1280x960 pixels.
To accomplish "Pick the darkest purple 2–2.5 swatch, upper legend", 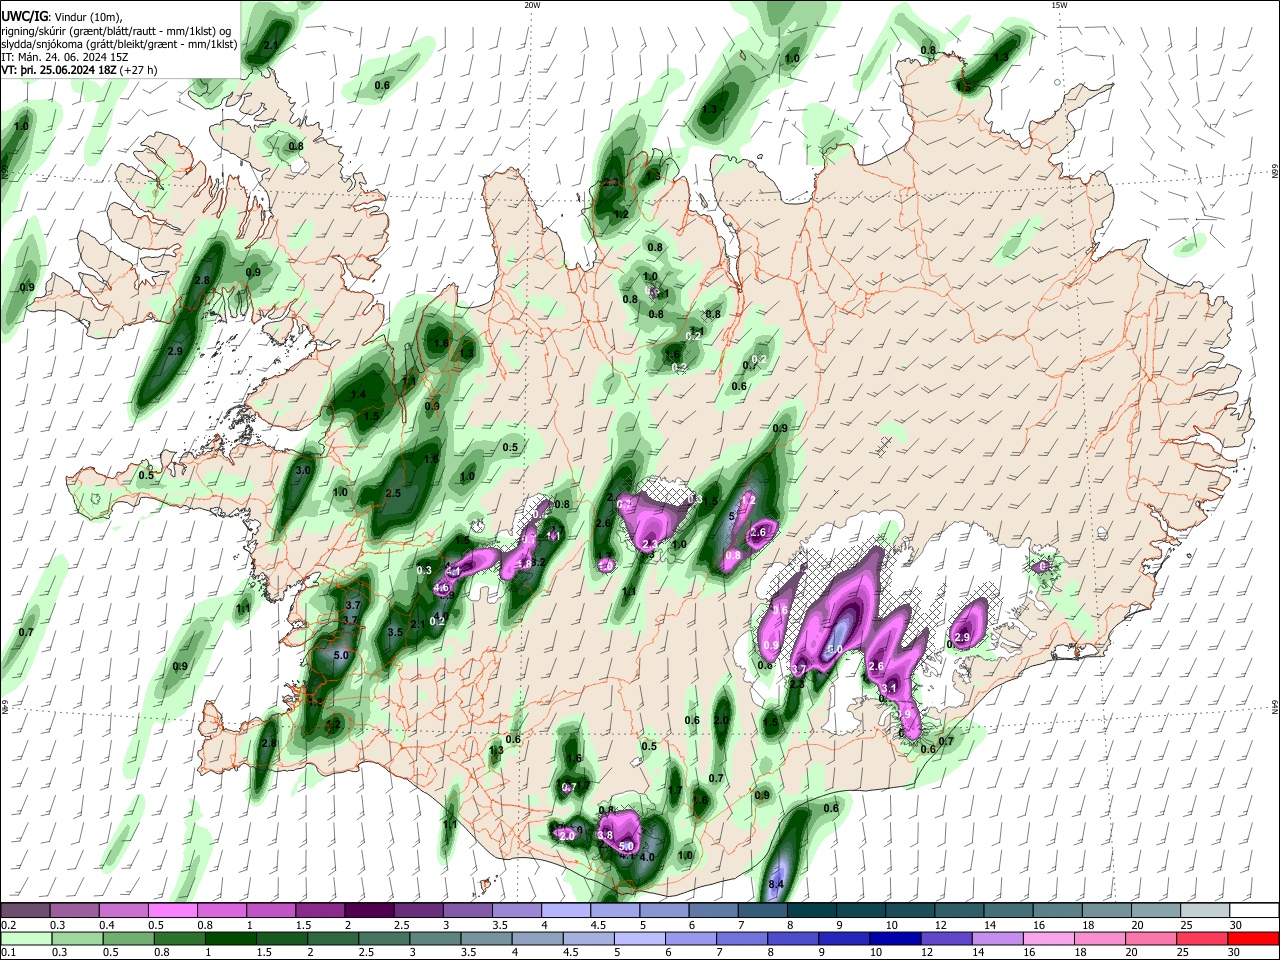I will click(x=369, y=911).
